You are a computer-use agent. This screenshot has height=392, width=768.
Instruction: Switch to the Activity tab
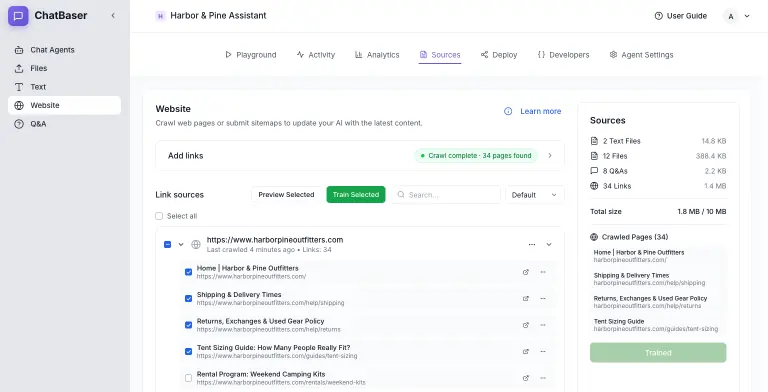click(316, 55)
